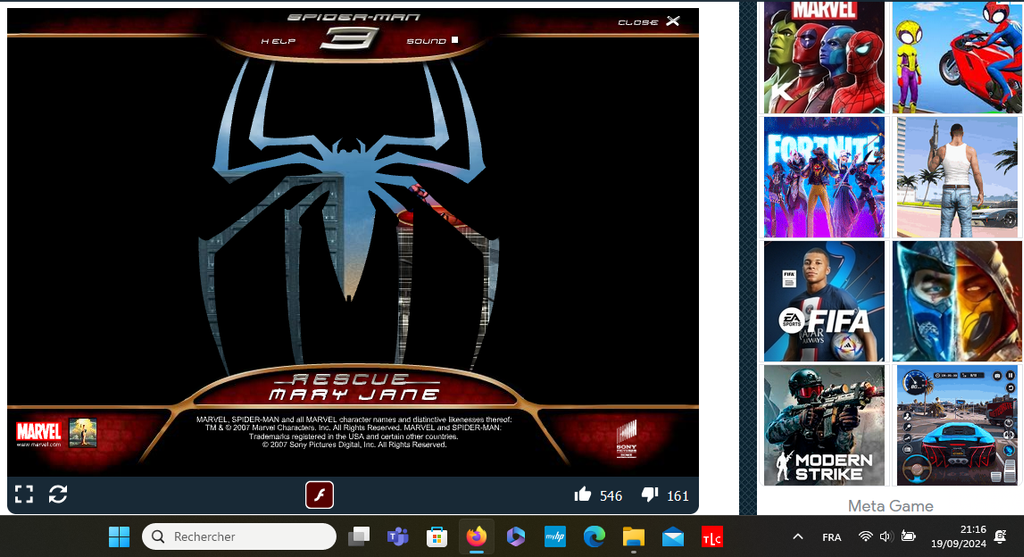Click the Rechercher search box

click(239, 537)
